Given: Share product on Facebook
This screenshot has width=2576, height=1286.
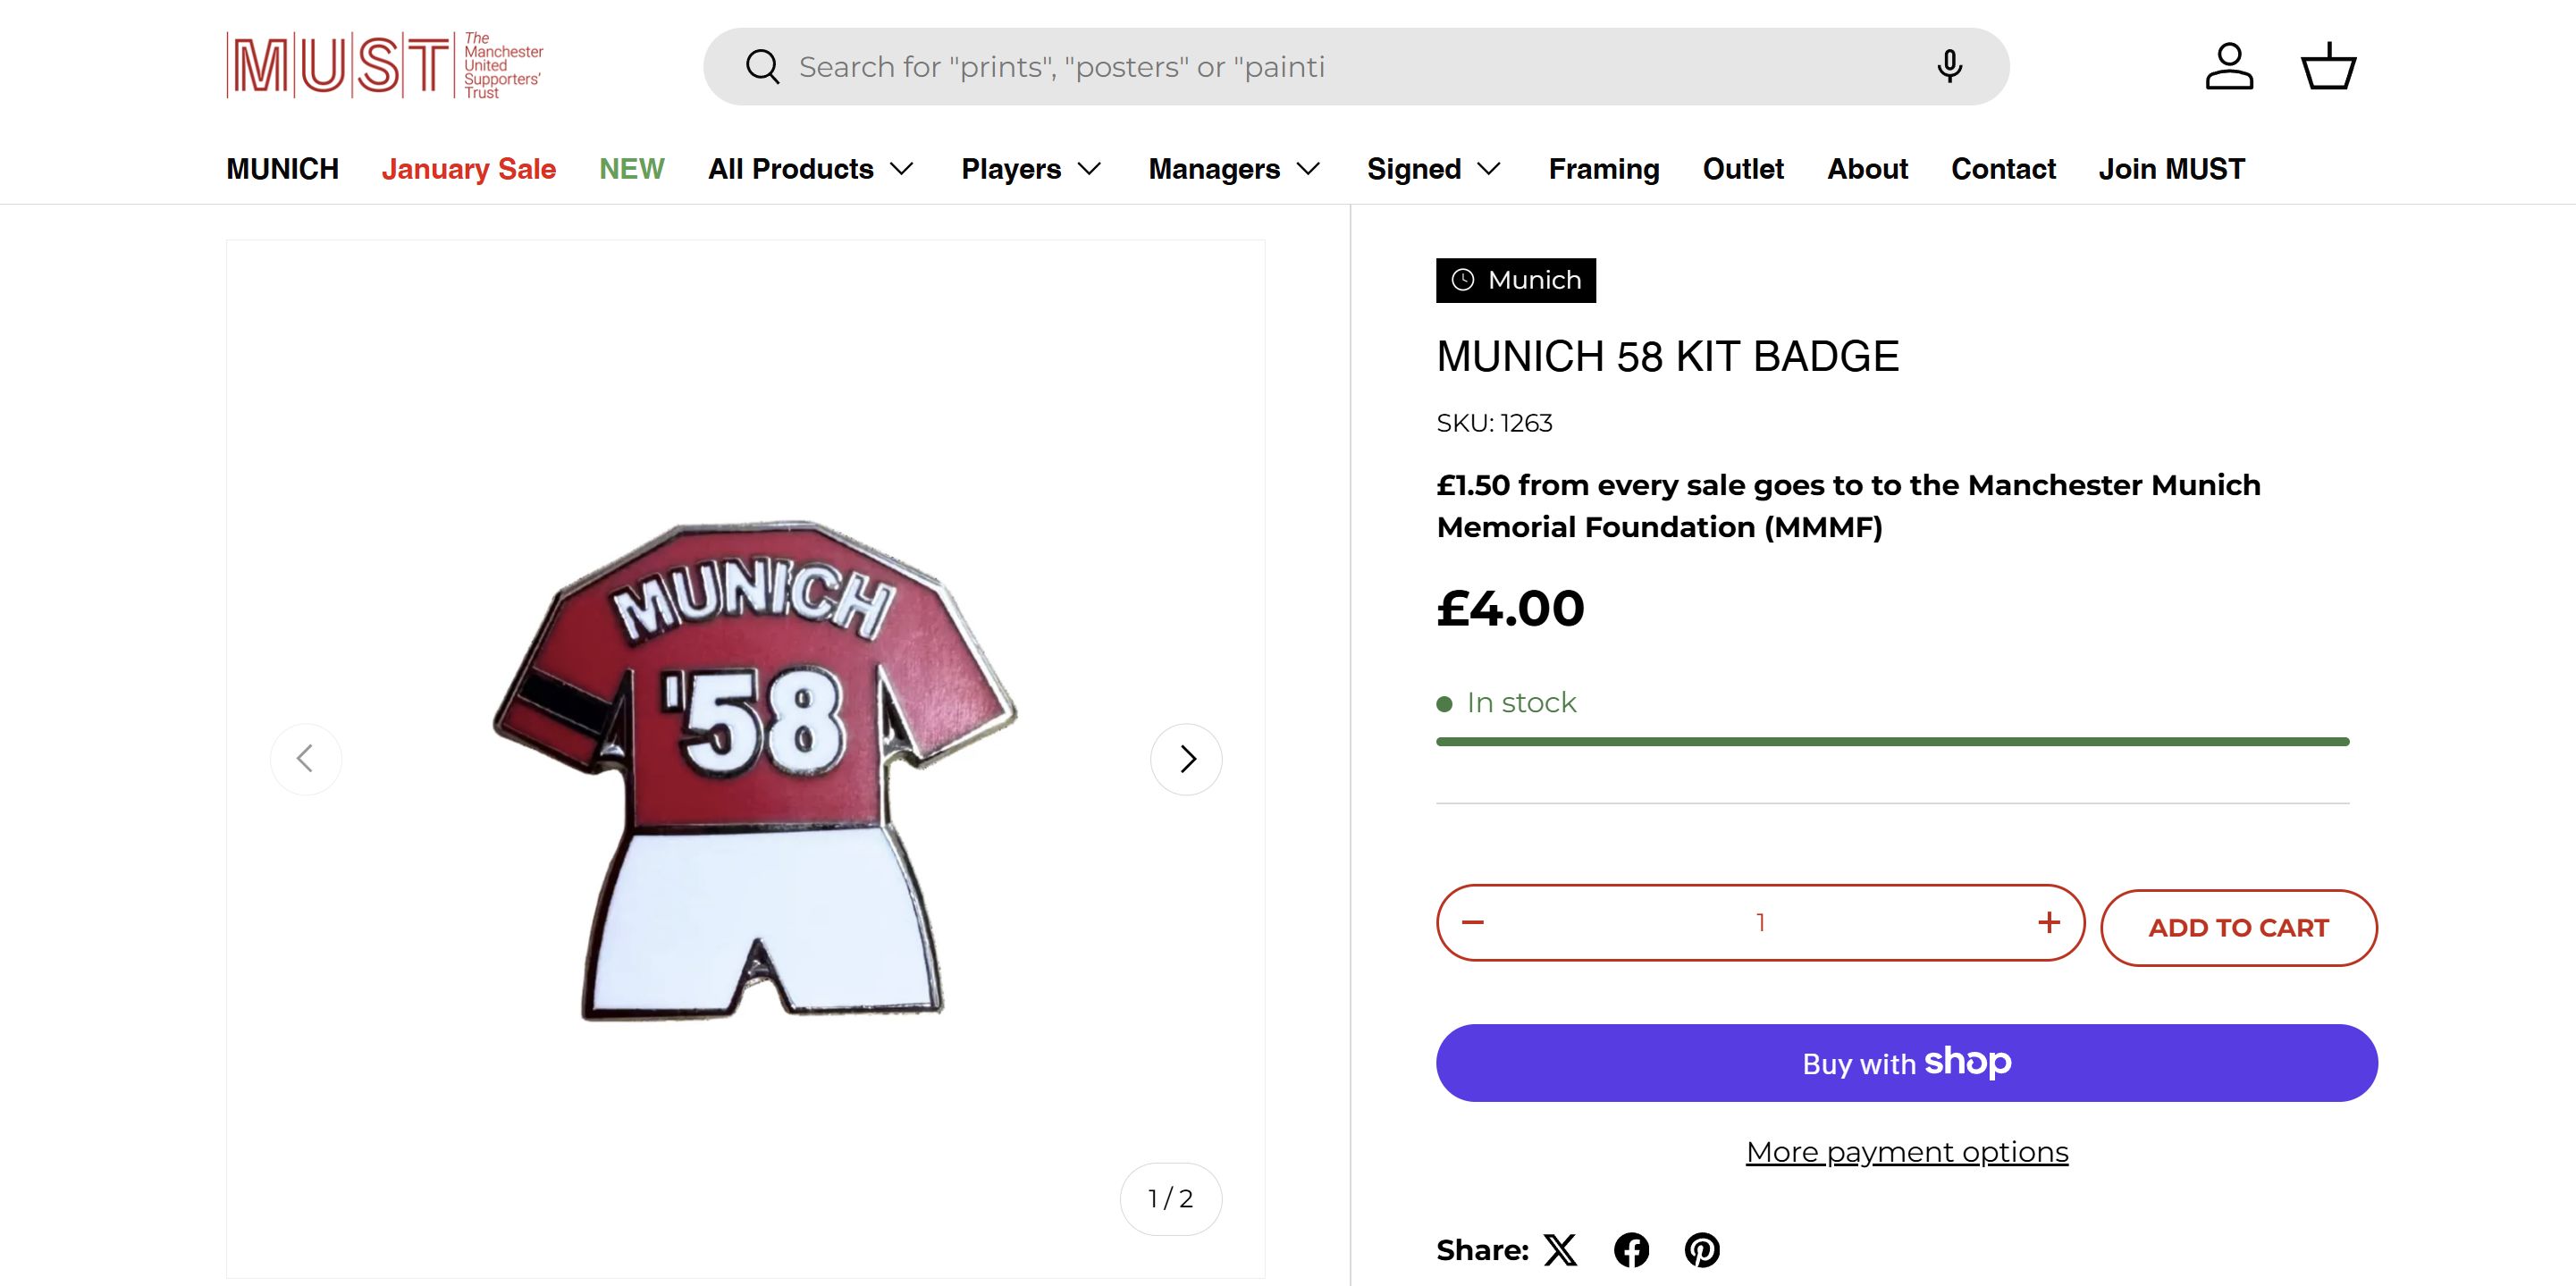Looking at the screenshot, I should 1631,1250.
